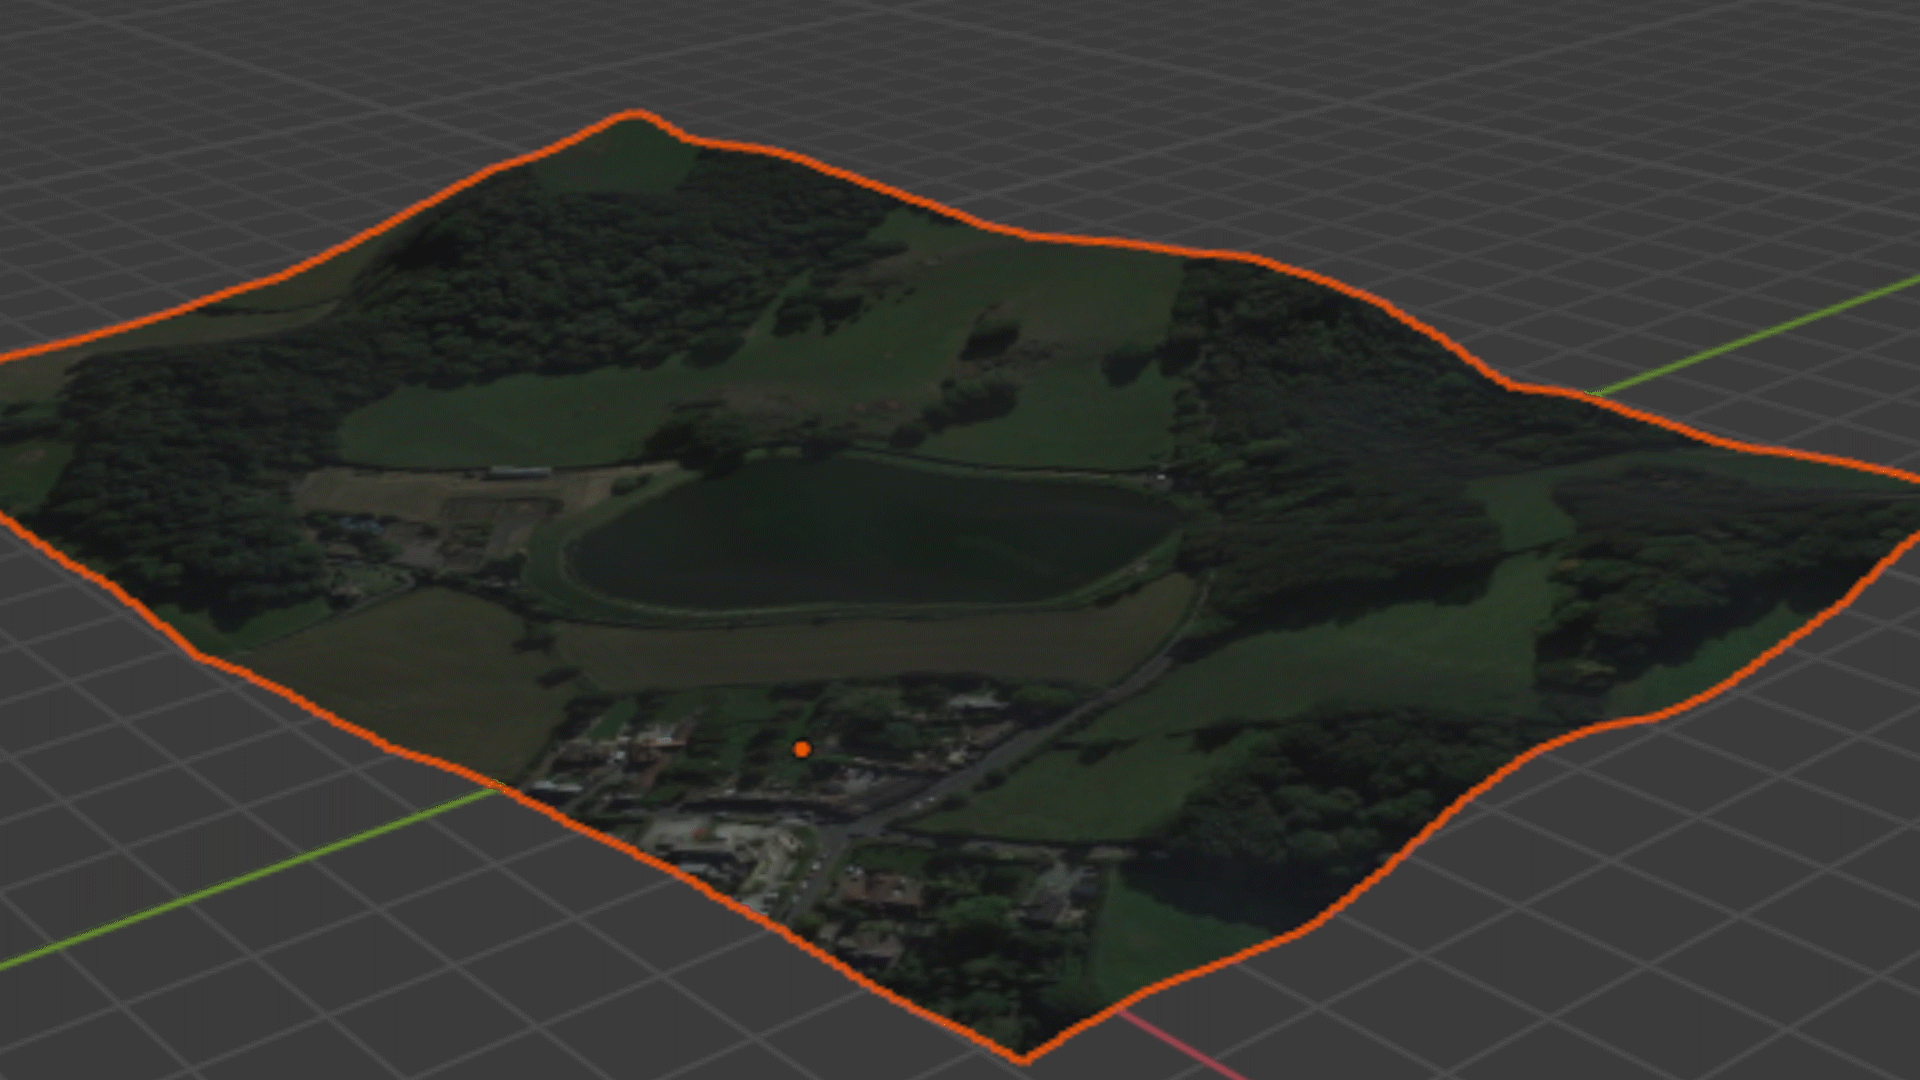
Task: Click the orange origin dot on terrain
Action: coord(802,749)
